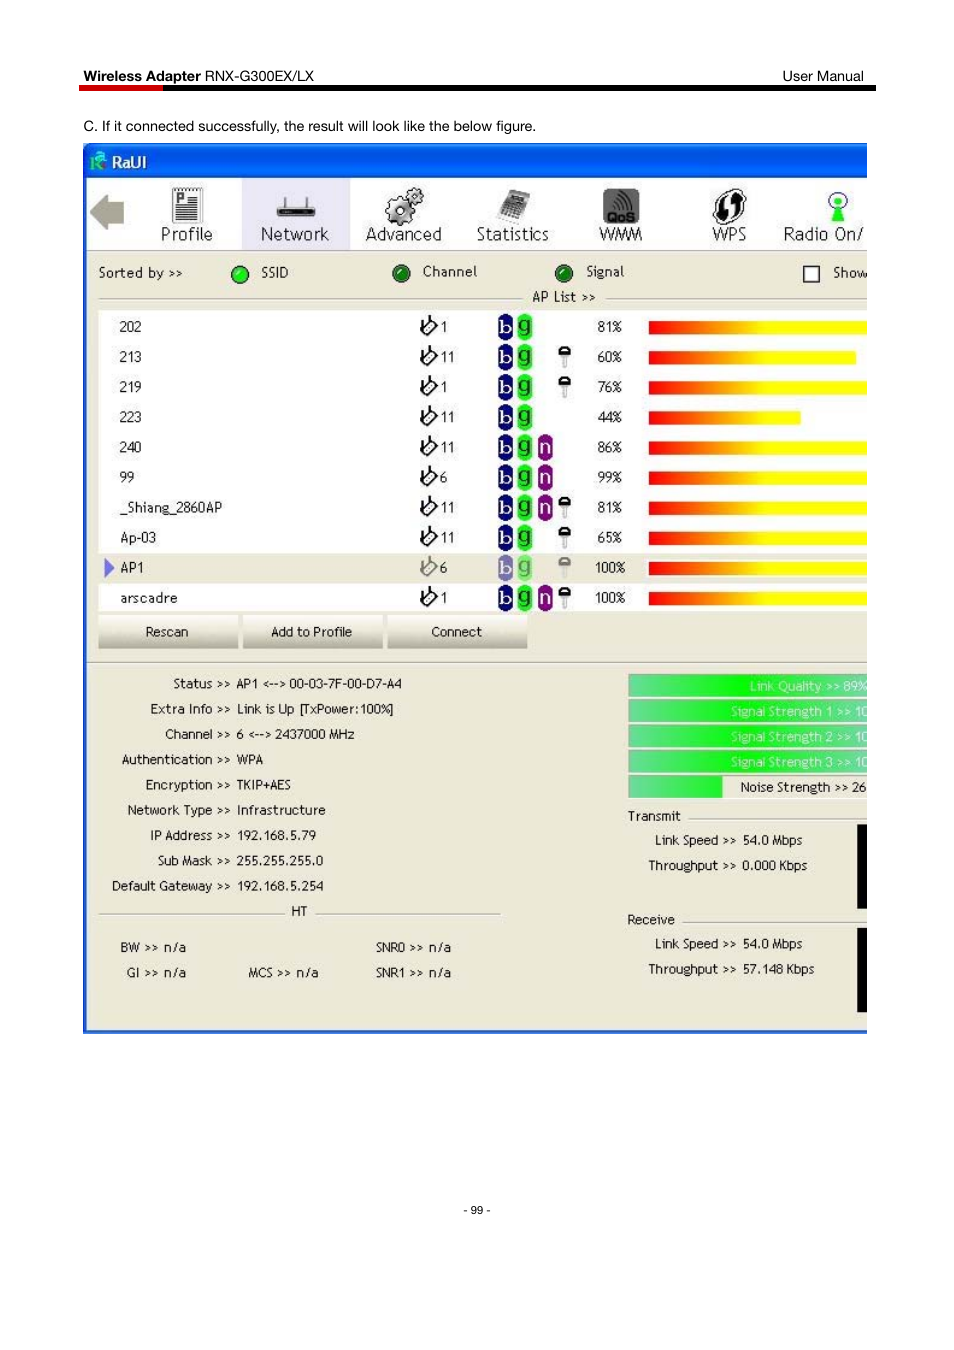
Task: Sort AP list by SSID
Action: pos(240,274)
